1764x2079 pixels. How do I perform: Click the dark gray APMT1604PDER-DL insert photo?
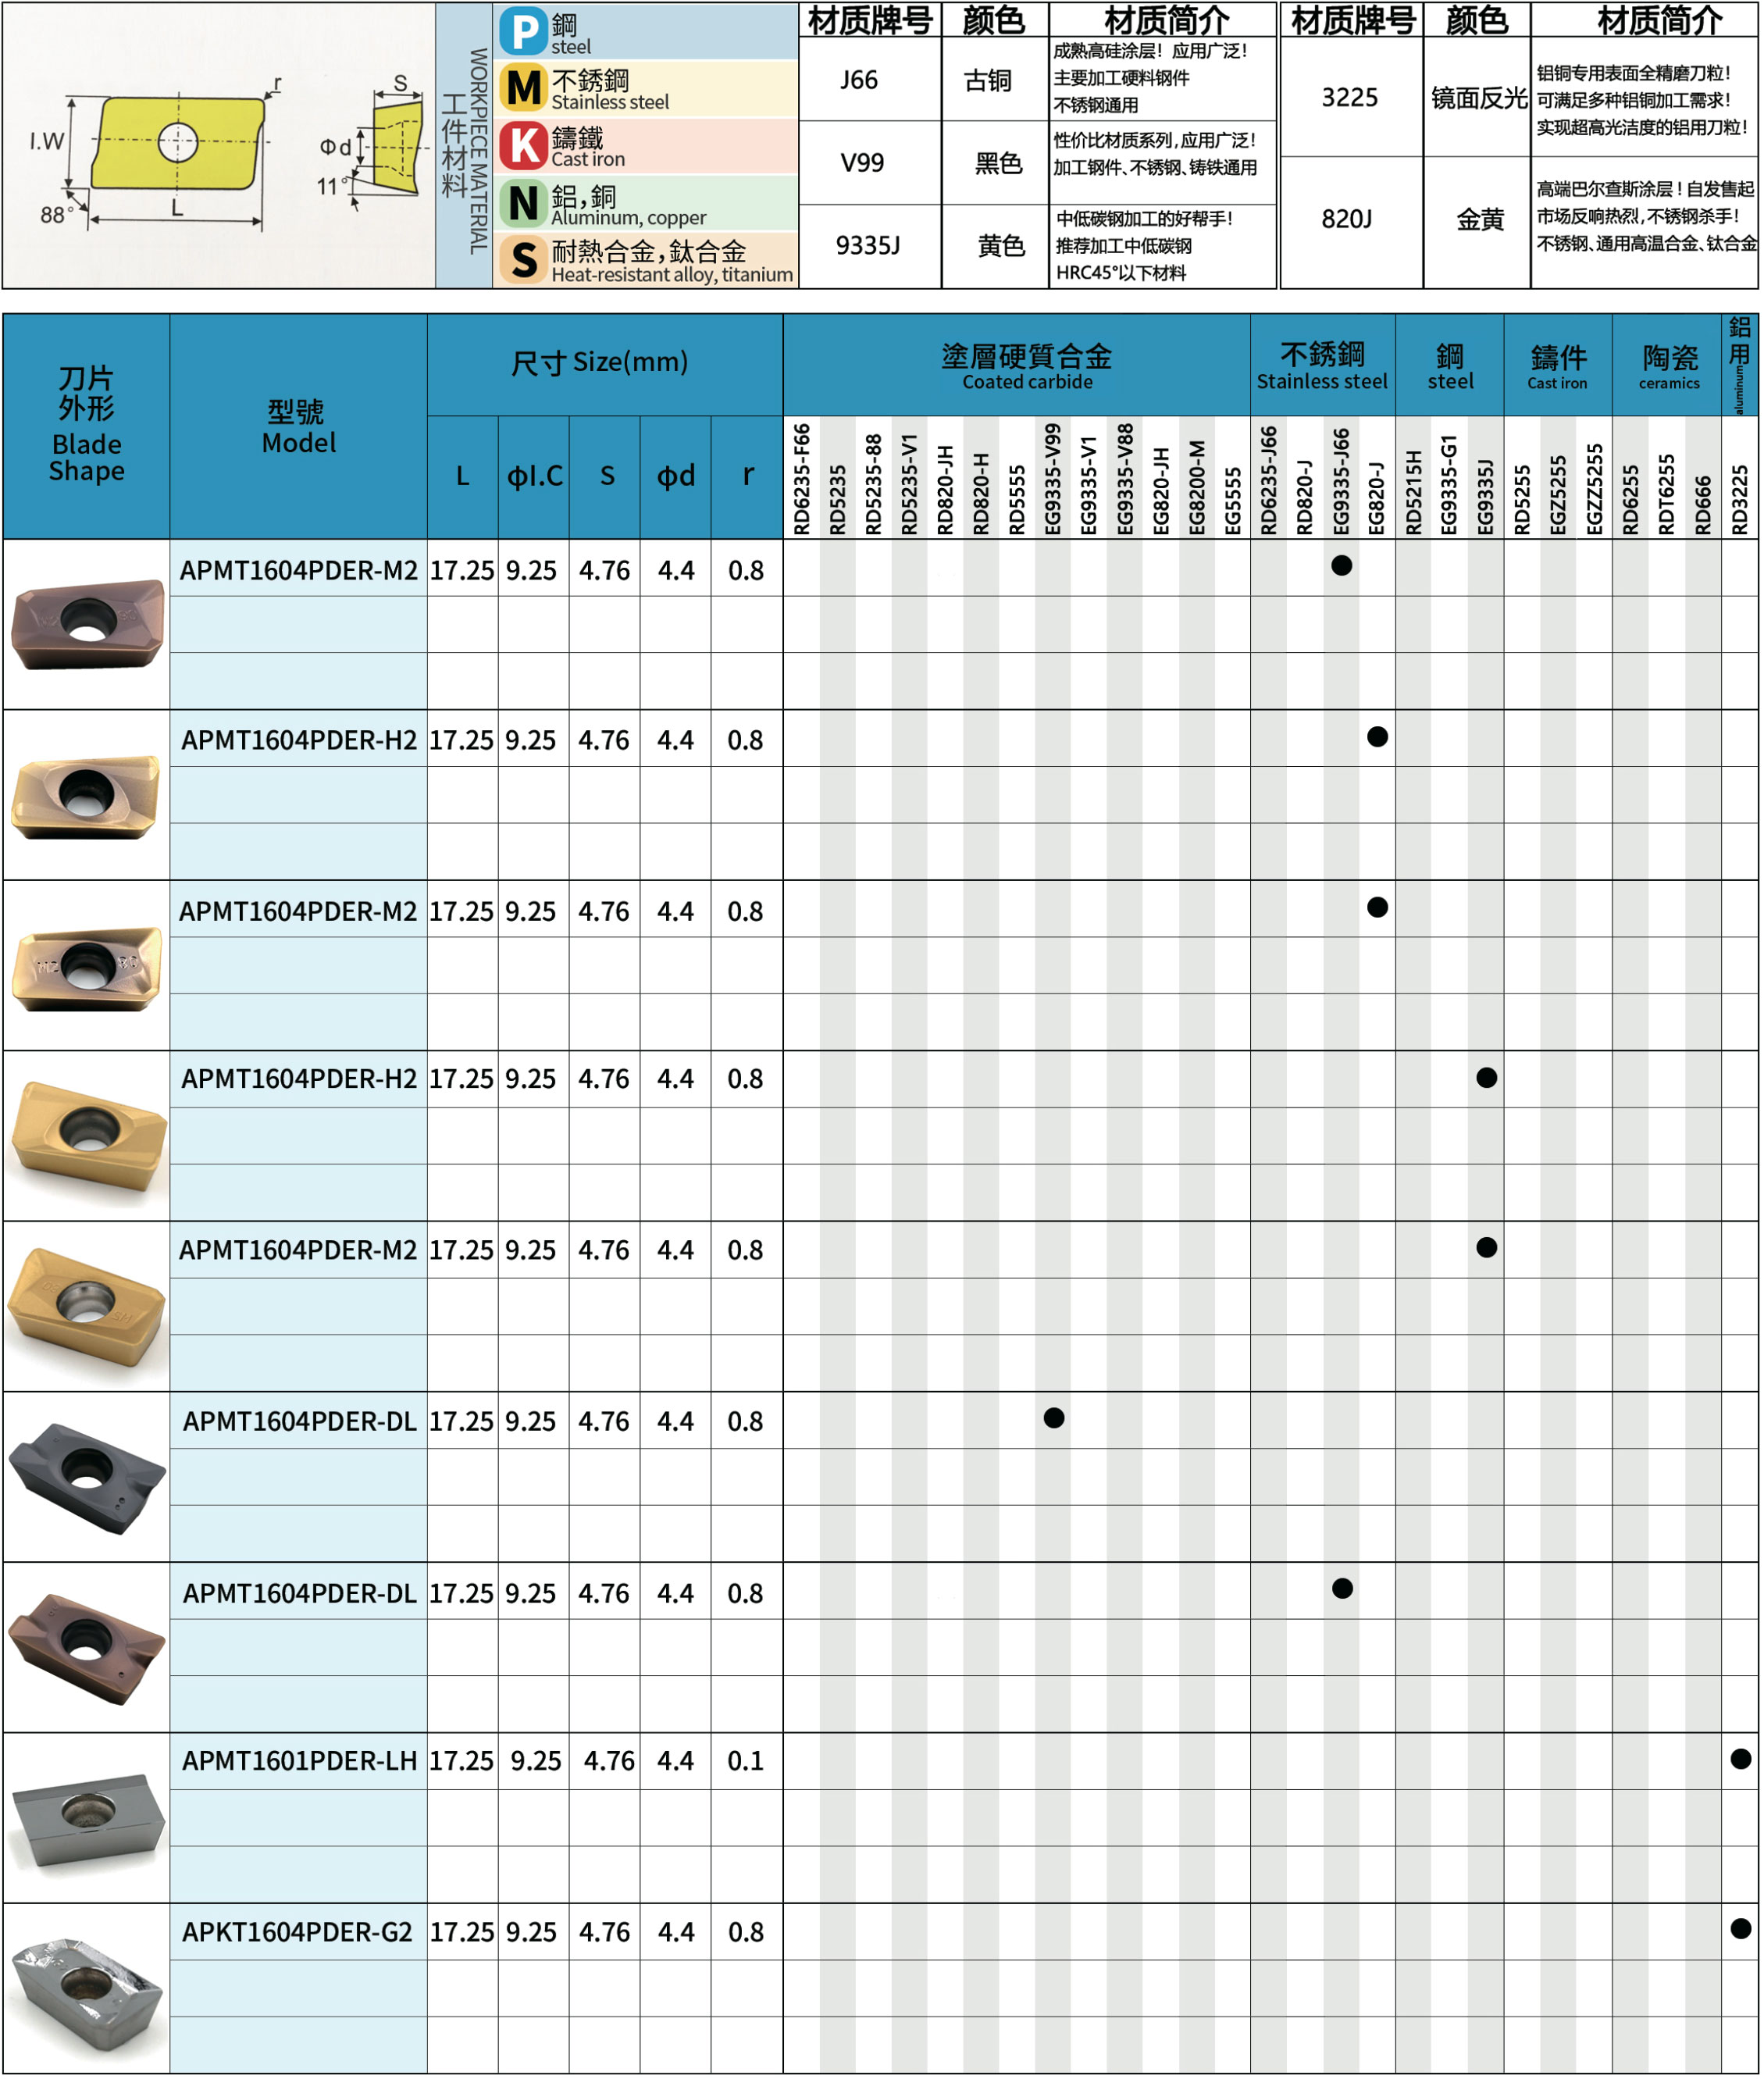point(86,1476)
